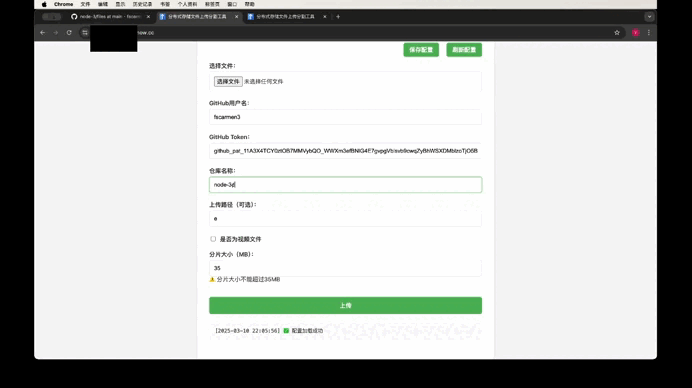Open a new browser tab
Screen dimensions: 692x388
point(338,17)
